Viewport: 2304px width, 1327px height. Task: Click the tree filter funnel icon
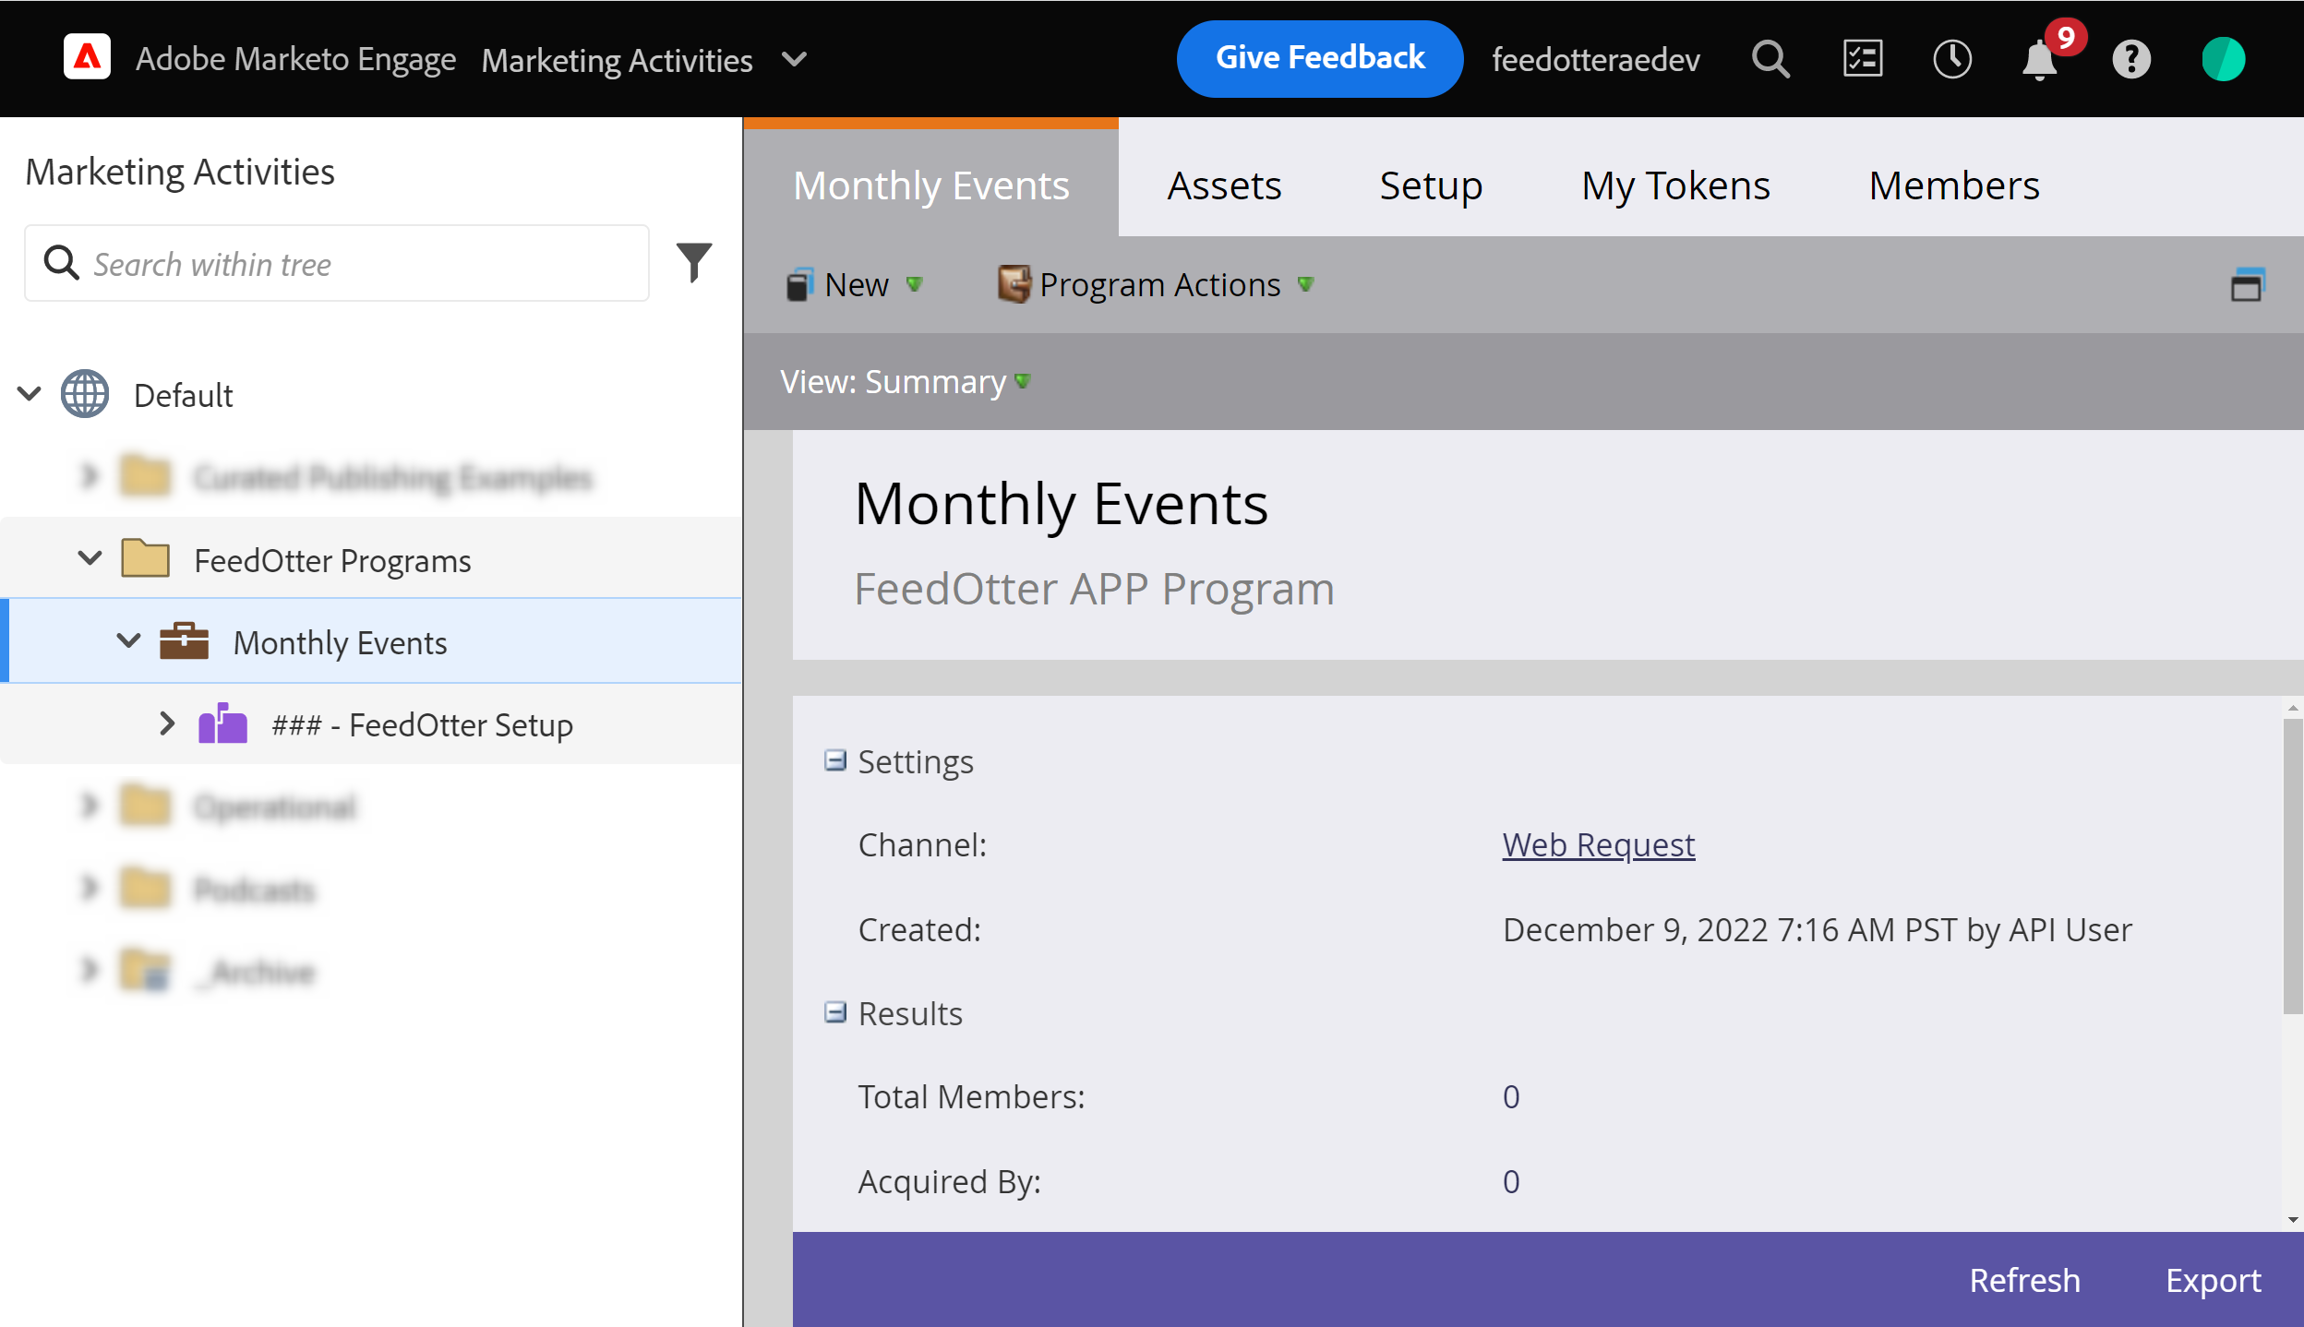point(693,263)
